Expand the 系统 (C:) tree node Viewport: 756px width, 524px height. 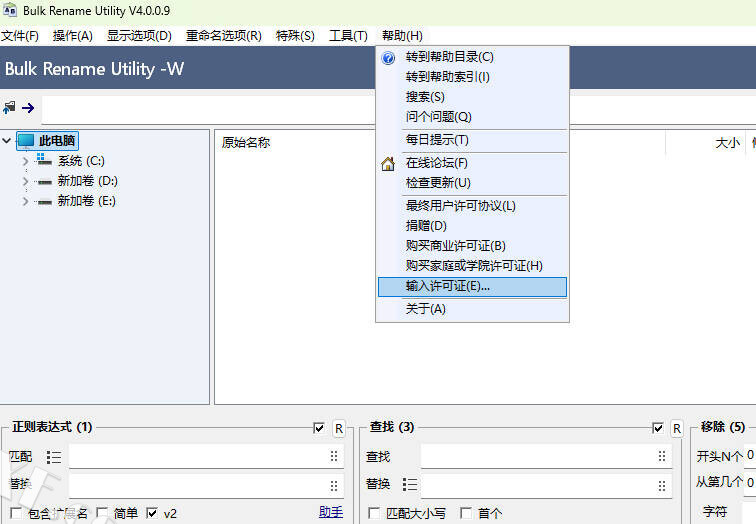click(25, 161)
